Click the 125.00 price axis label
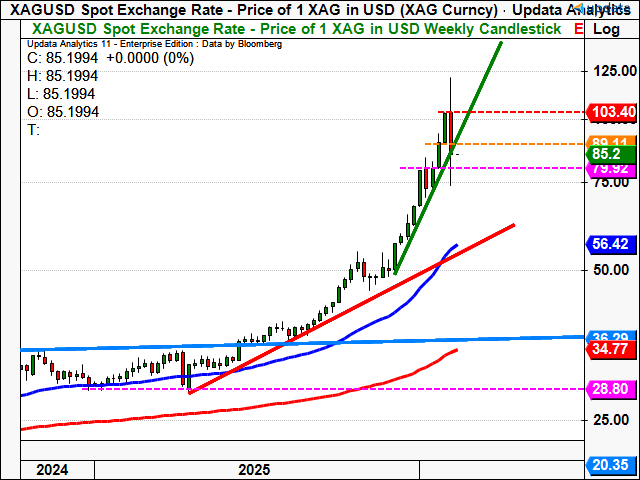Viewport: 640px width, 480px height. pos(608,71)
